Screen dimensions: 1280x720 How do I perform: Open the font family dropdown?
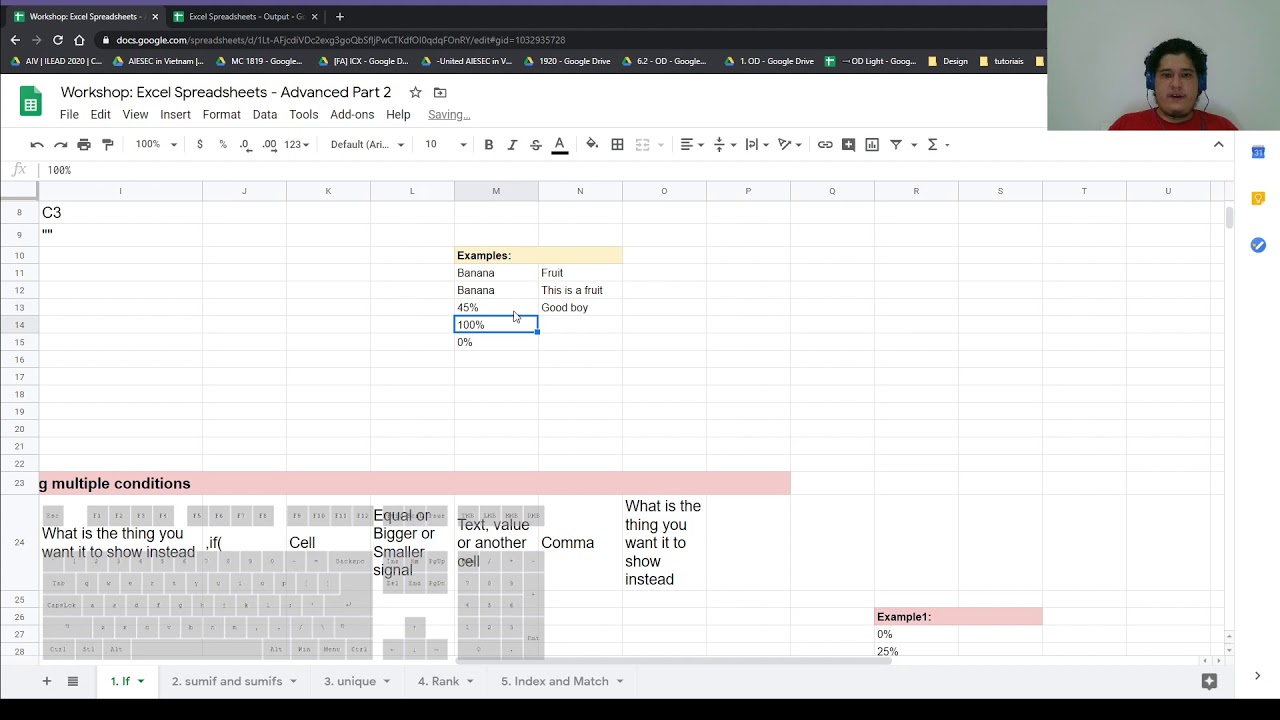367,145
